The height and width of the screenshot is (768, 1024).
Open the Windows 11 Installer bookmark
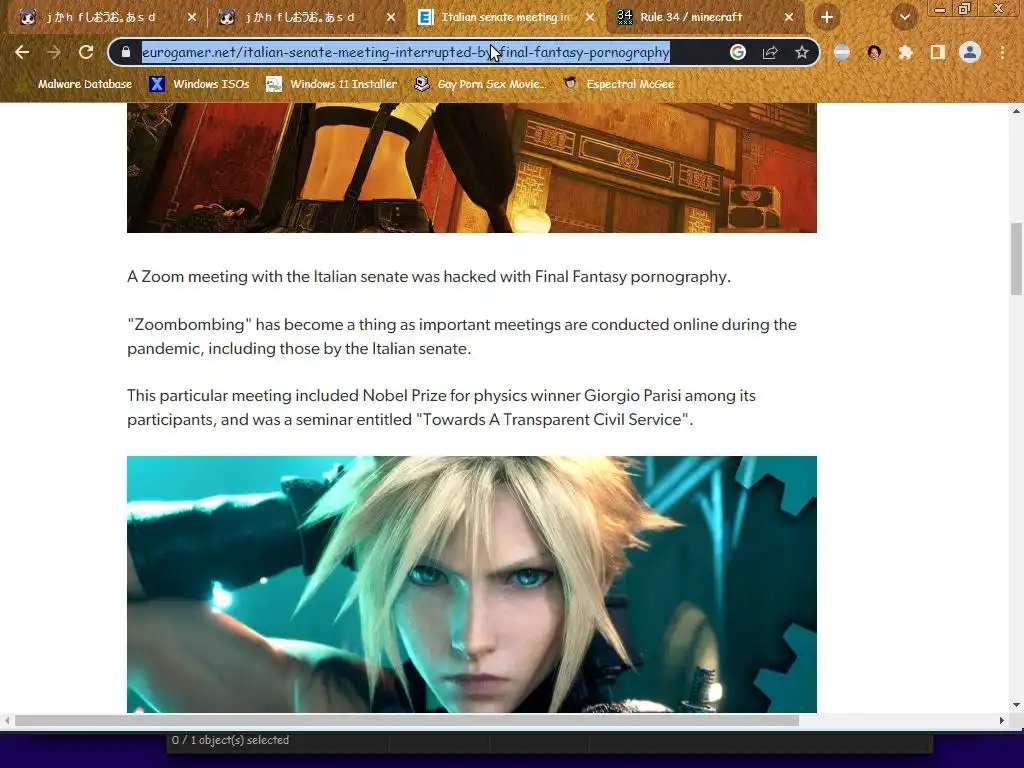pyautogui.click(x=332, y=84)
